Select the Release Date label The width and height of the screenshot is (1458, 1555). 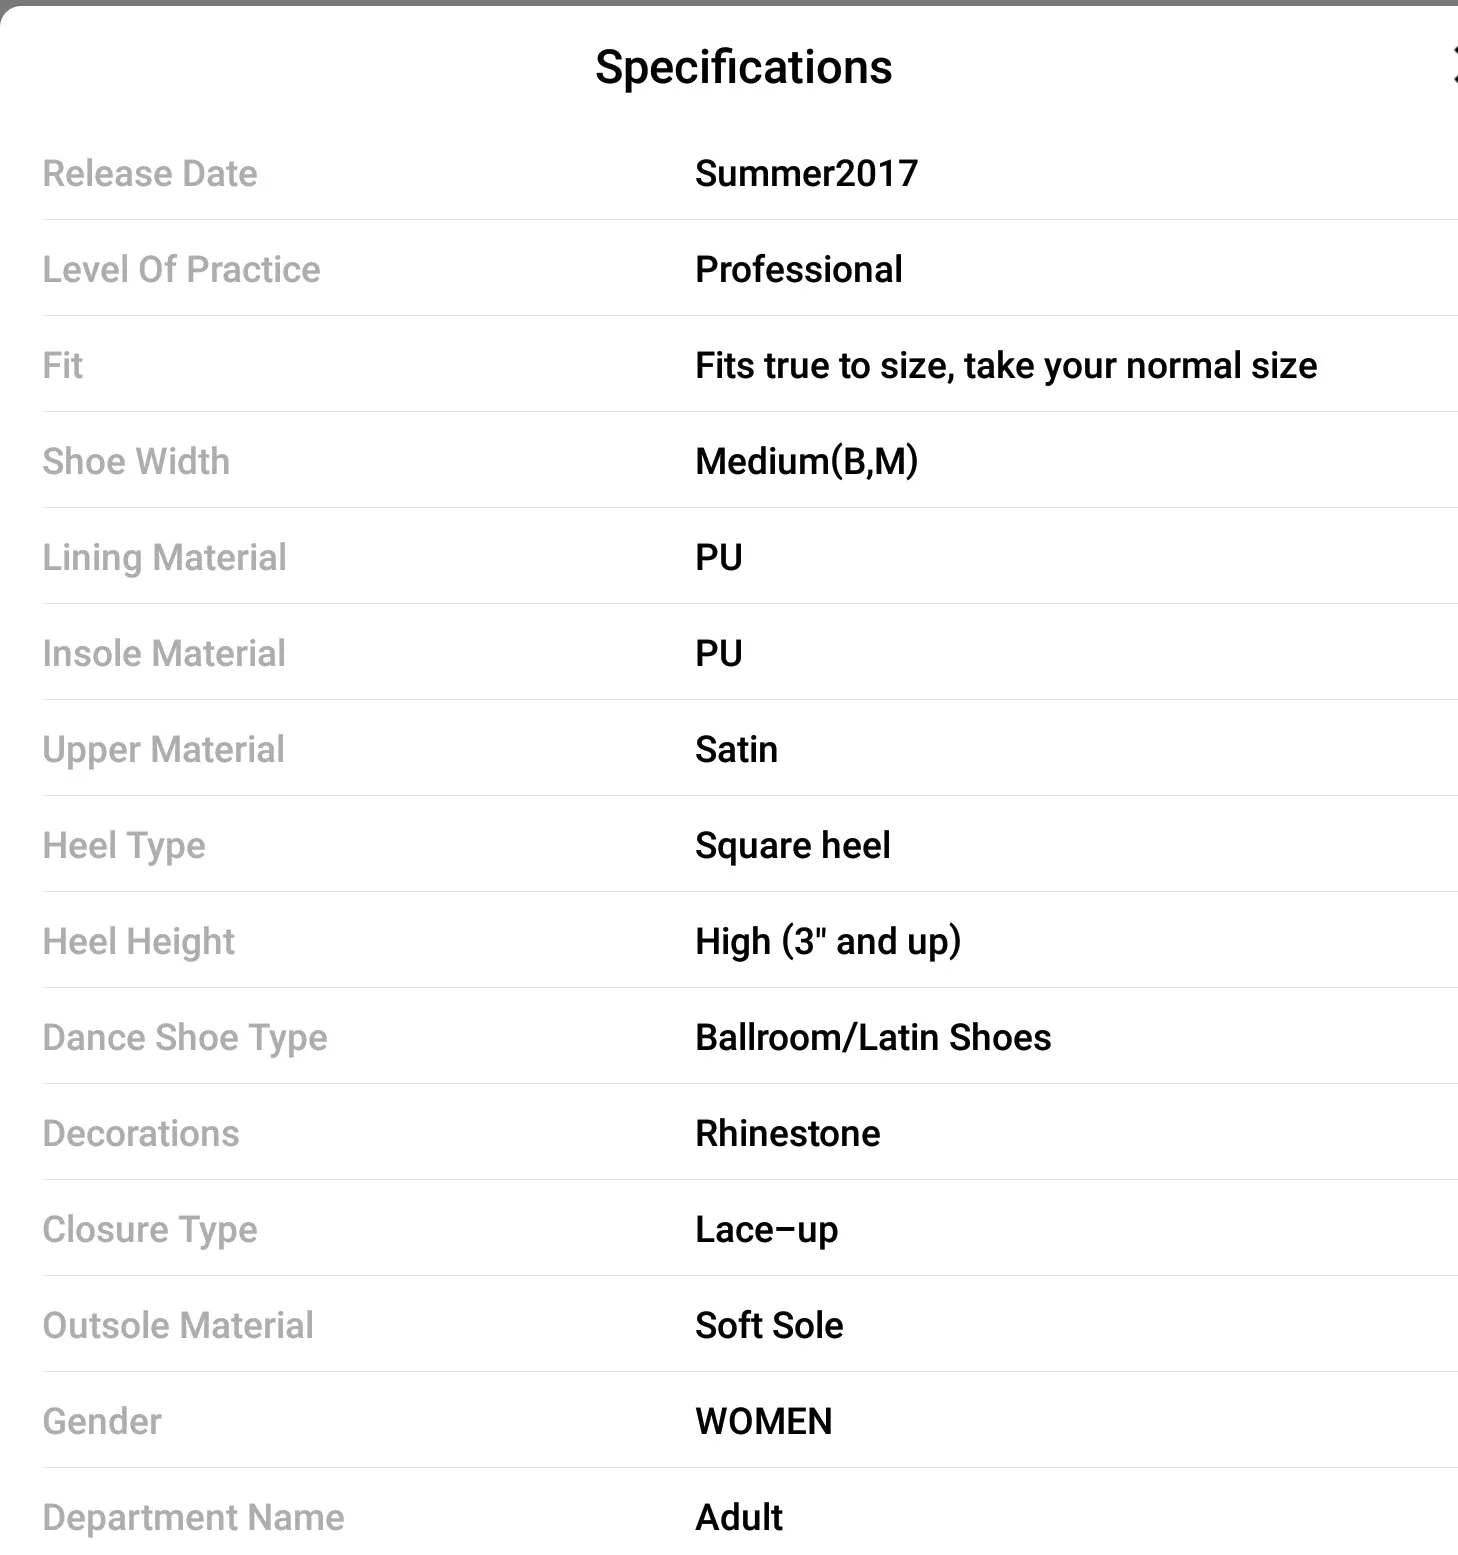(150, 174)
